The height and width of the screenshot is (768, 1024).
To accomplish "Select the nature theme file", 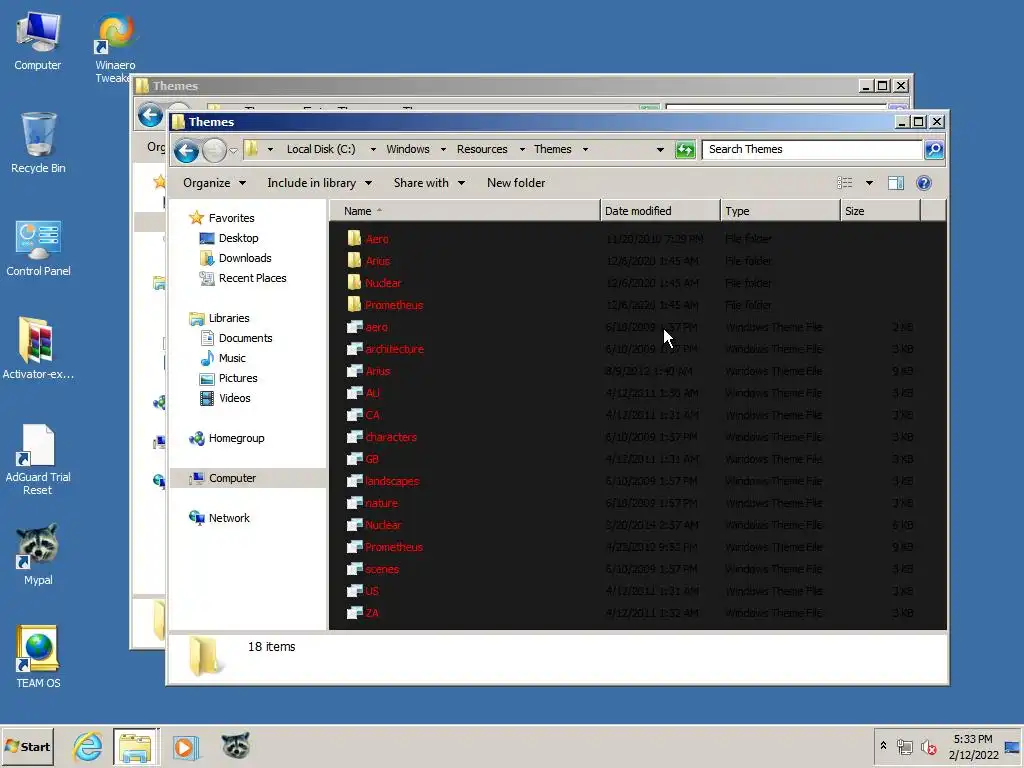I will (x=372, y=503).
